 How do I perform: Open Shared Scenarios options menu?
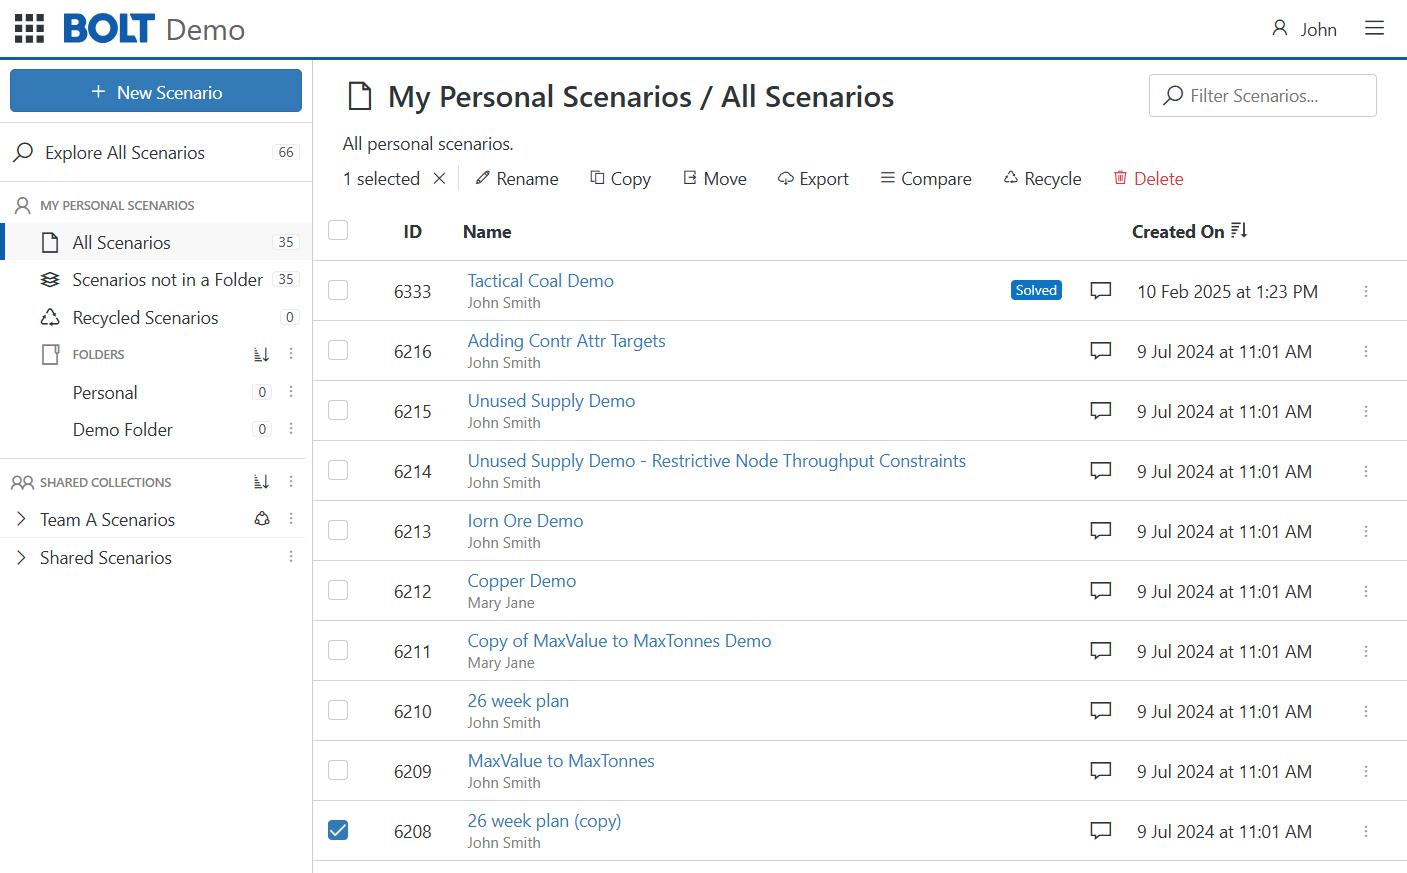(291, 557)
